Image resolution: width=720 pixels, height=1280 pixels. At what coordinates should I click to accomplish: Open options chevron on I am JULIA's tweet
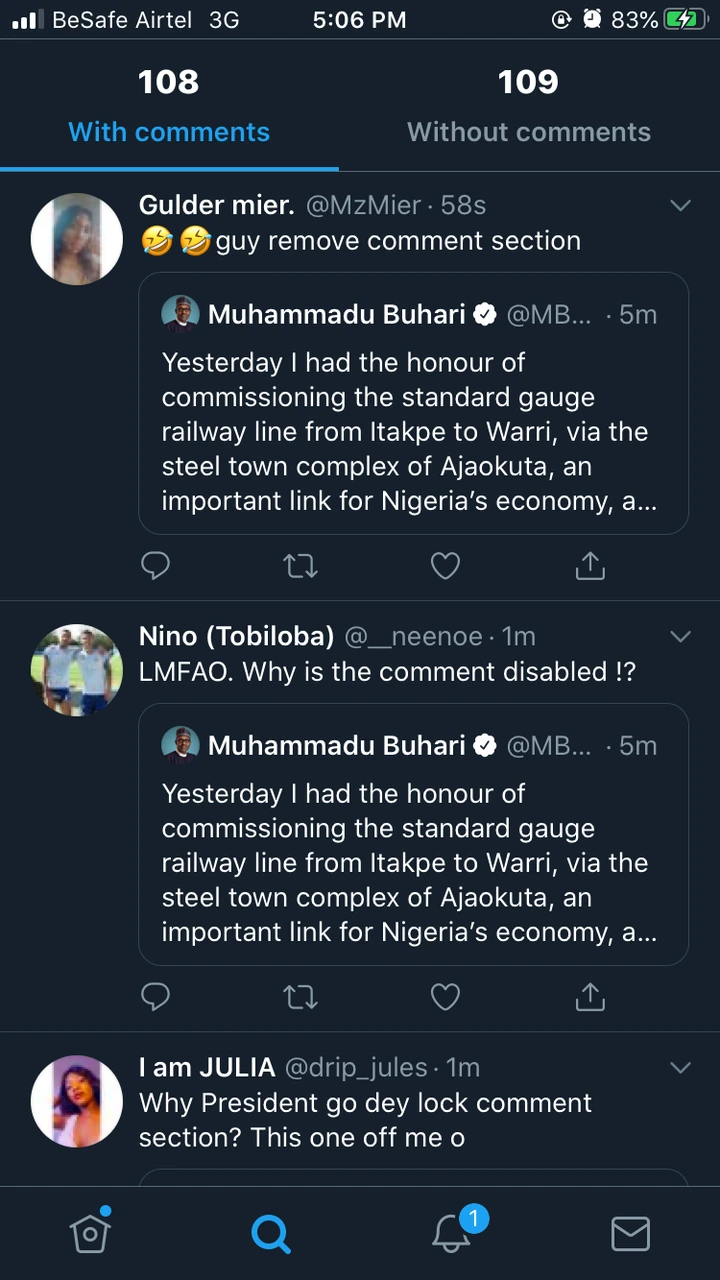click(x=680, y=1068)
